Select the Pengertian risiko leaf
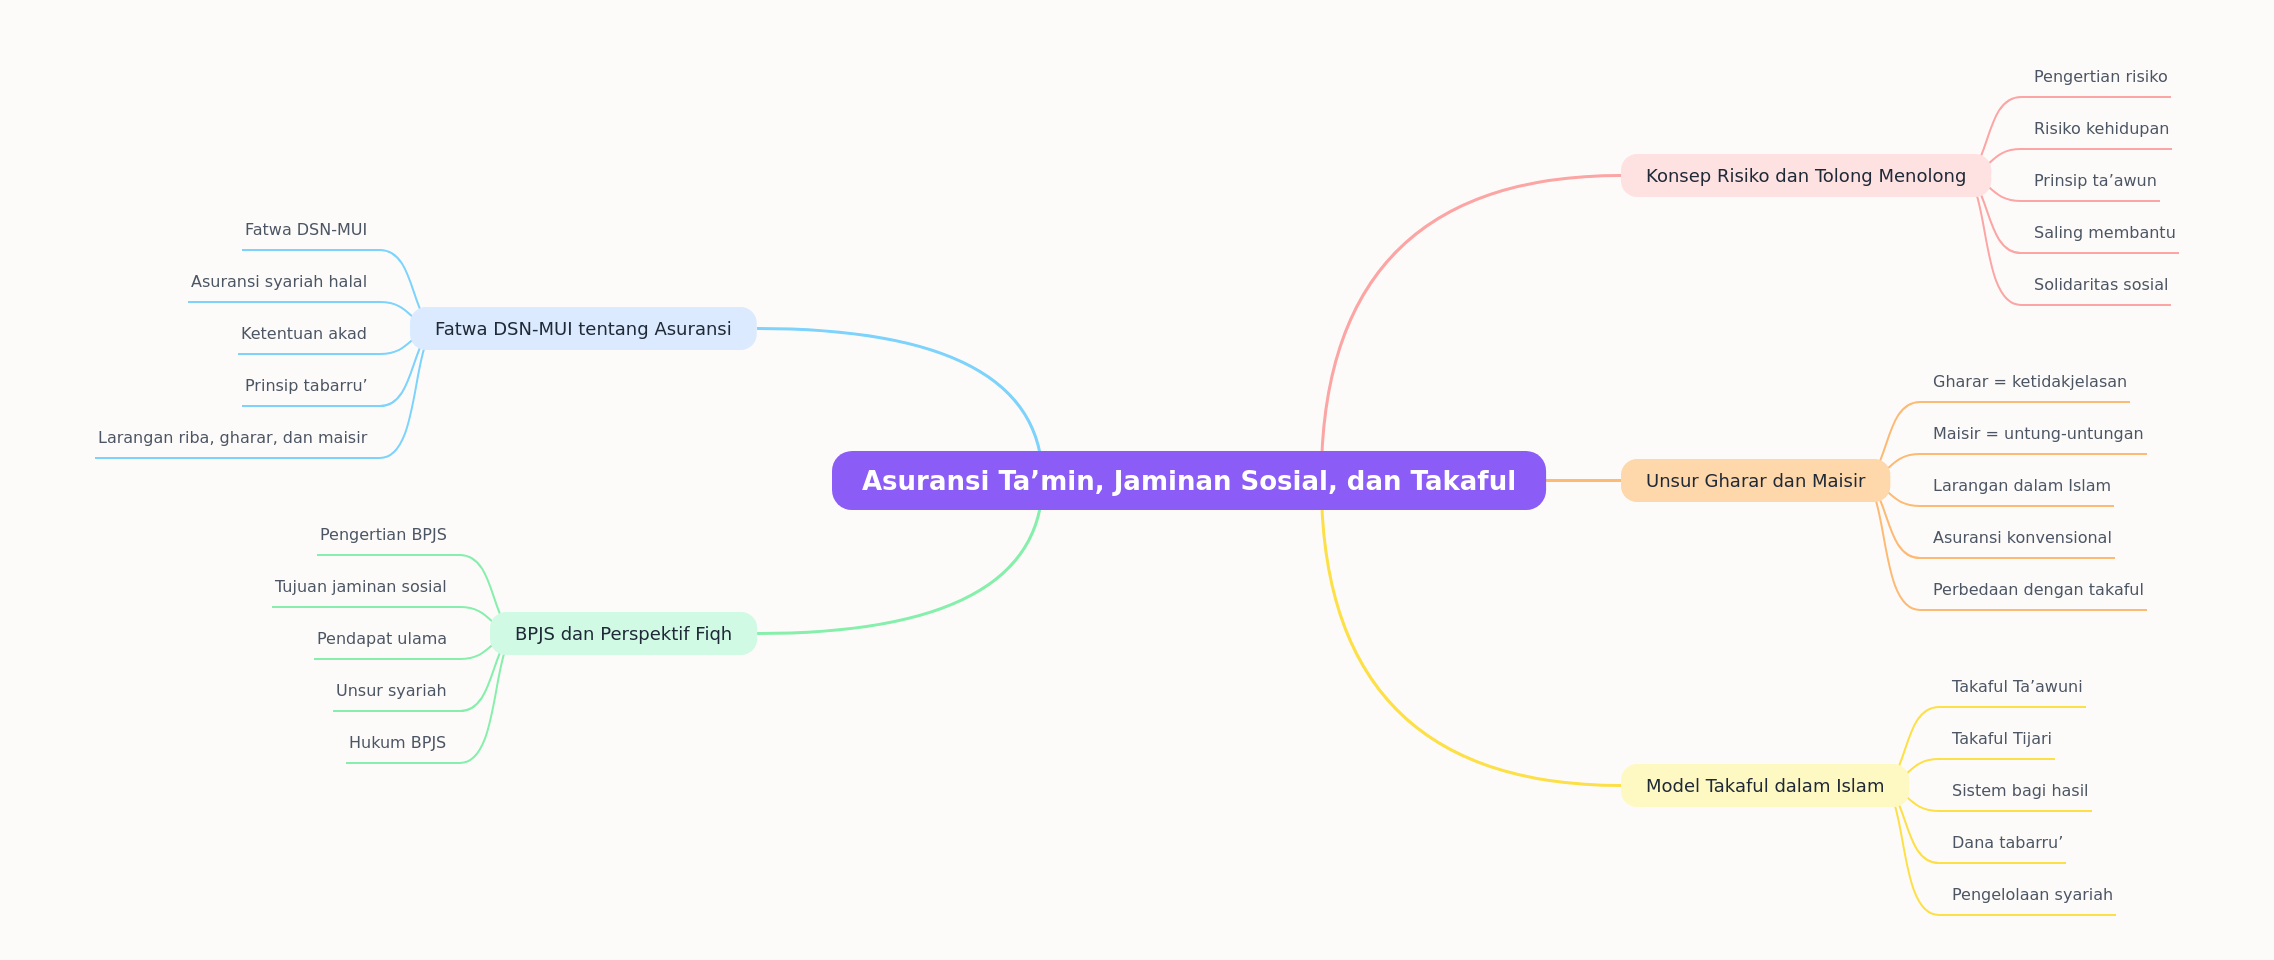The height and width of the screenshot is (960, 2274). point(2100,77)
